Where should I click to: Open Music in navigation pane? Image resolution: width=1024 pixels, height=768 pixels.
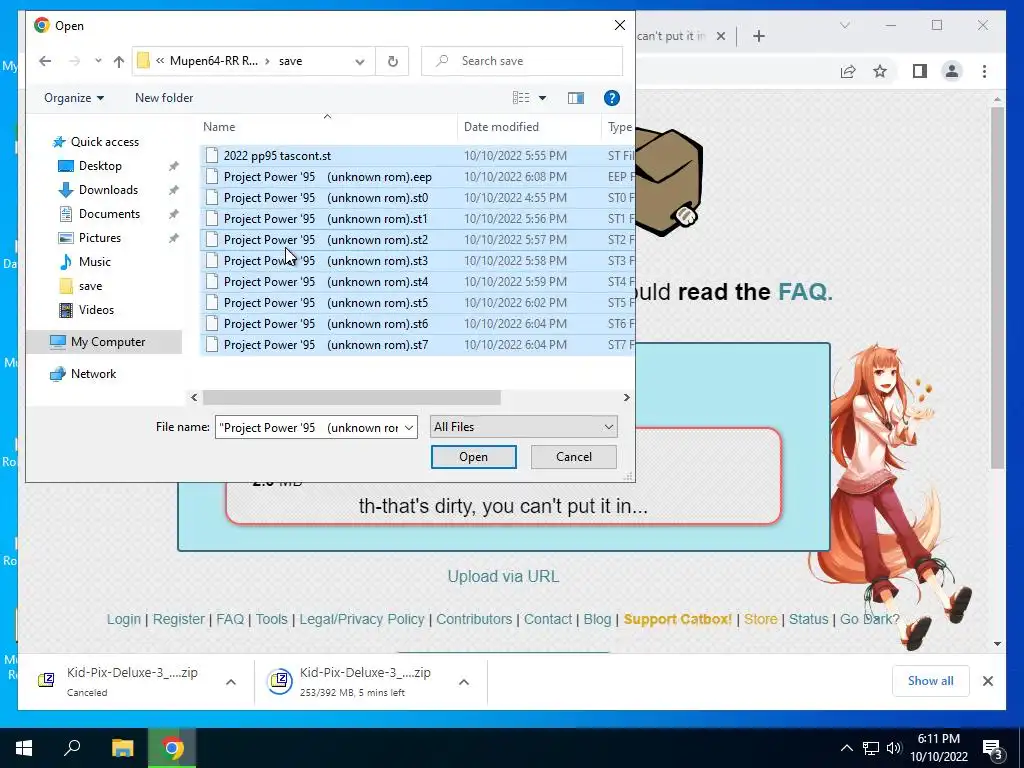[x=95, y=262]
